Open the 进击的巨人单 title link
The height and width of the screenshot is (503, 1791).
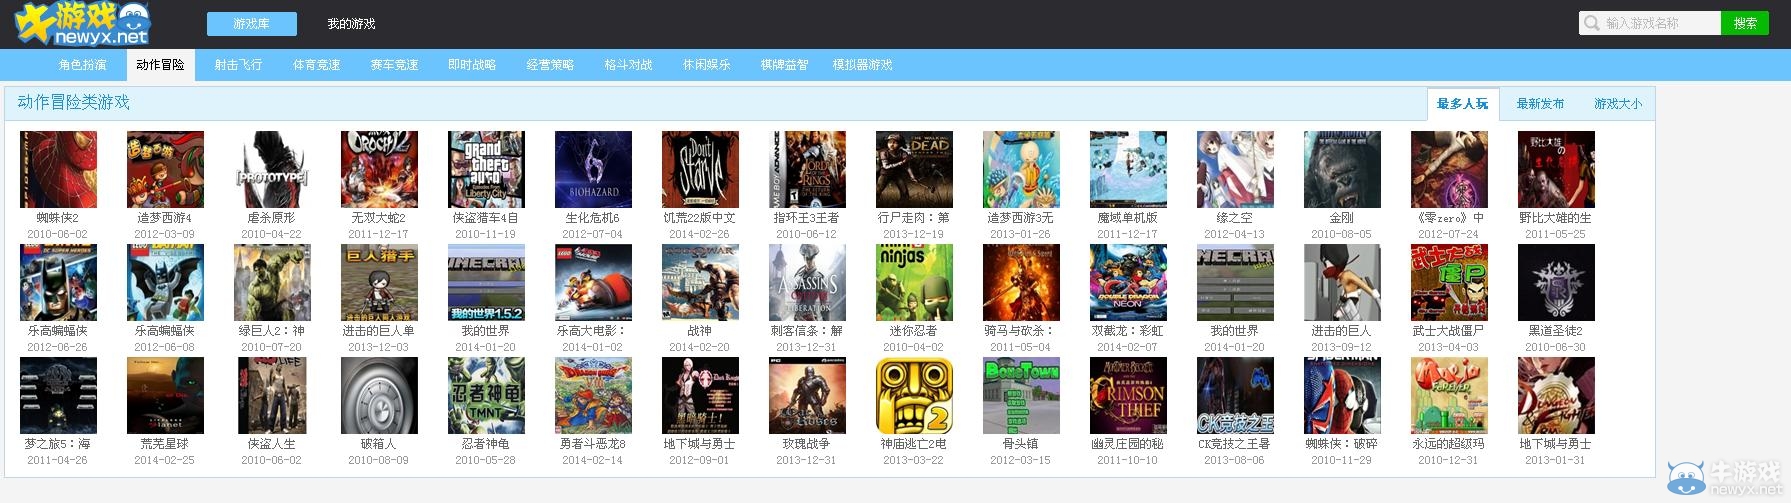(x=379, y=330)
